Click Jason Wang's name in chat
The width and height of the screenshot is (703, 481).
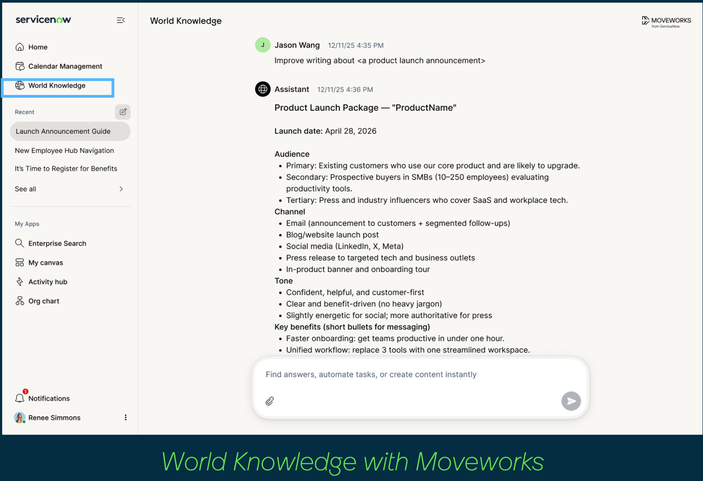[x=297, y=45]
